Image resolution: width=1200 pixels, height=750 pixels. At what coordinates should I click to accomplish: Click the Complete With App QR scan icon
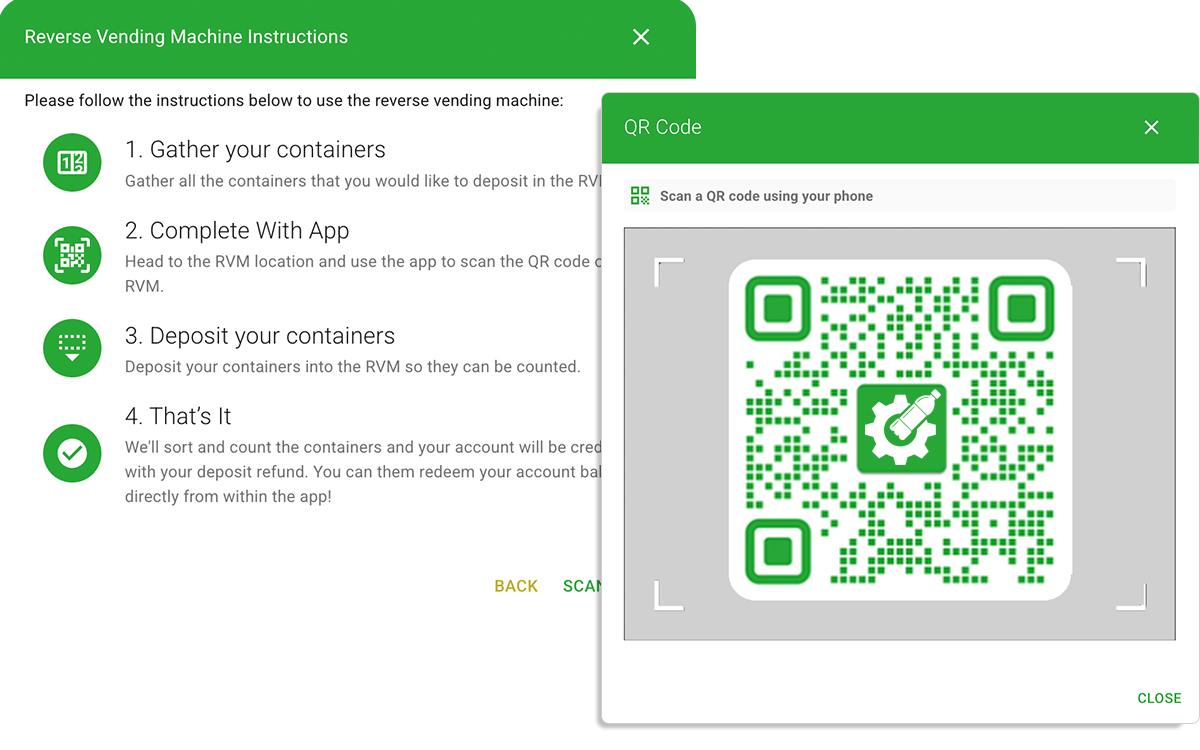pyautogui.click(x=72, y=256)
